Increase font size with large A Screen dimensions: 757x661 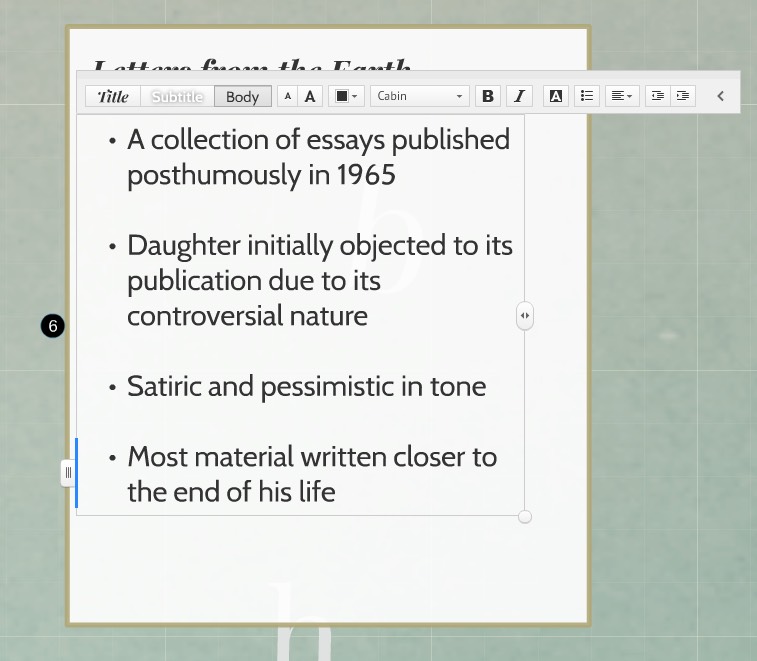click(310, 97)
